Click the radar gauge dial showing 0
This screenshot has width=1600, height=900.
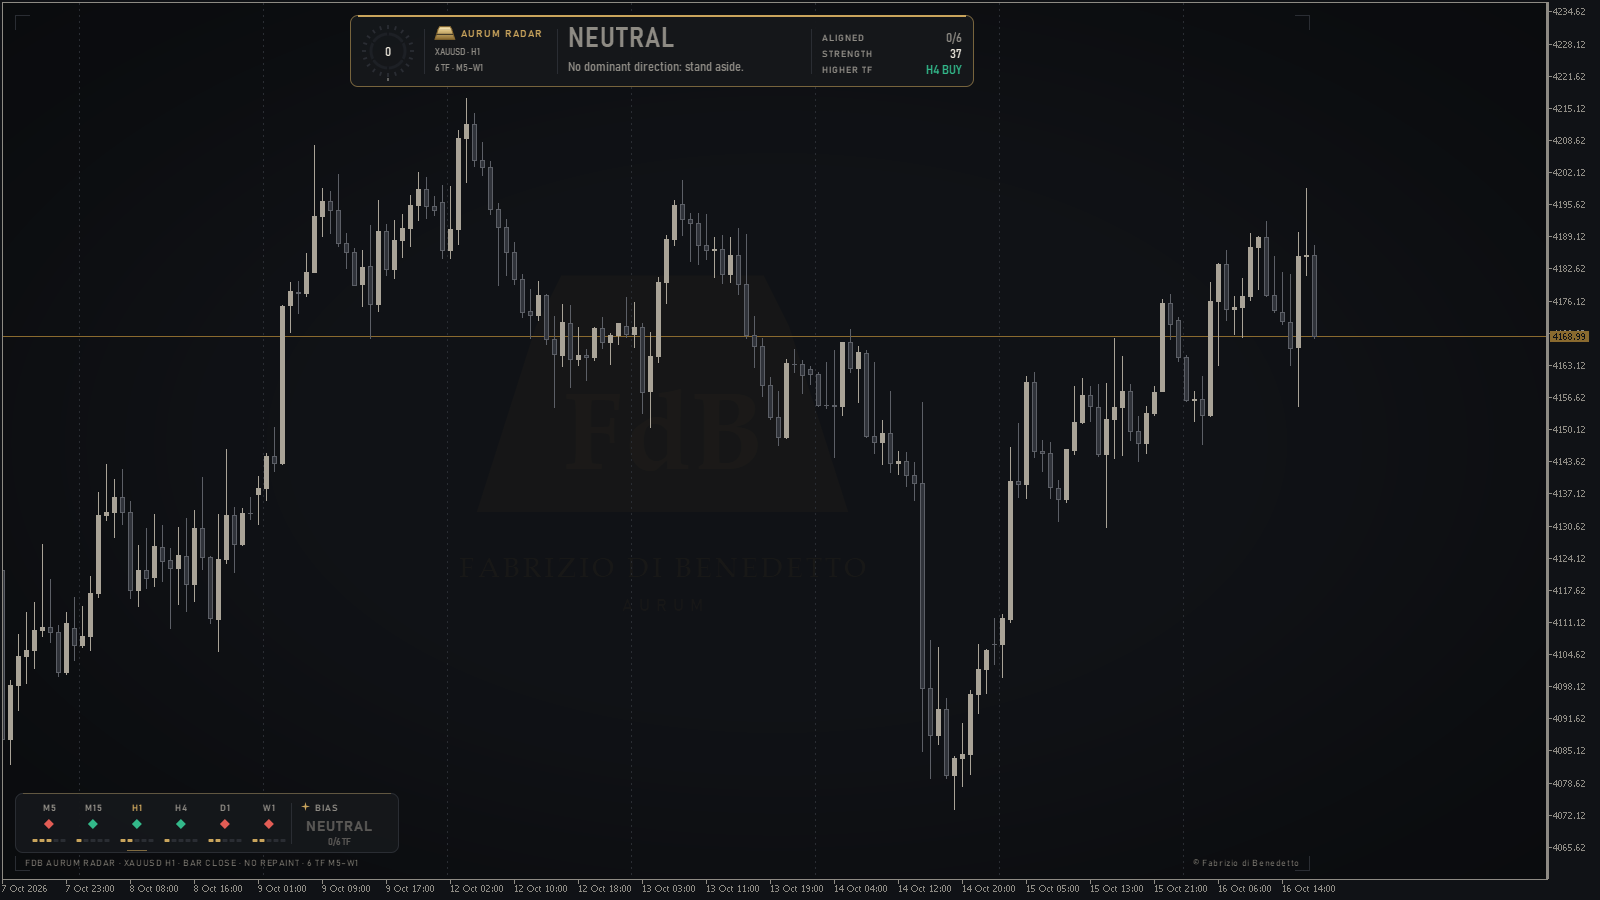coord(388,52)
